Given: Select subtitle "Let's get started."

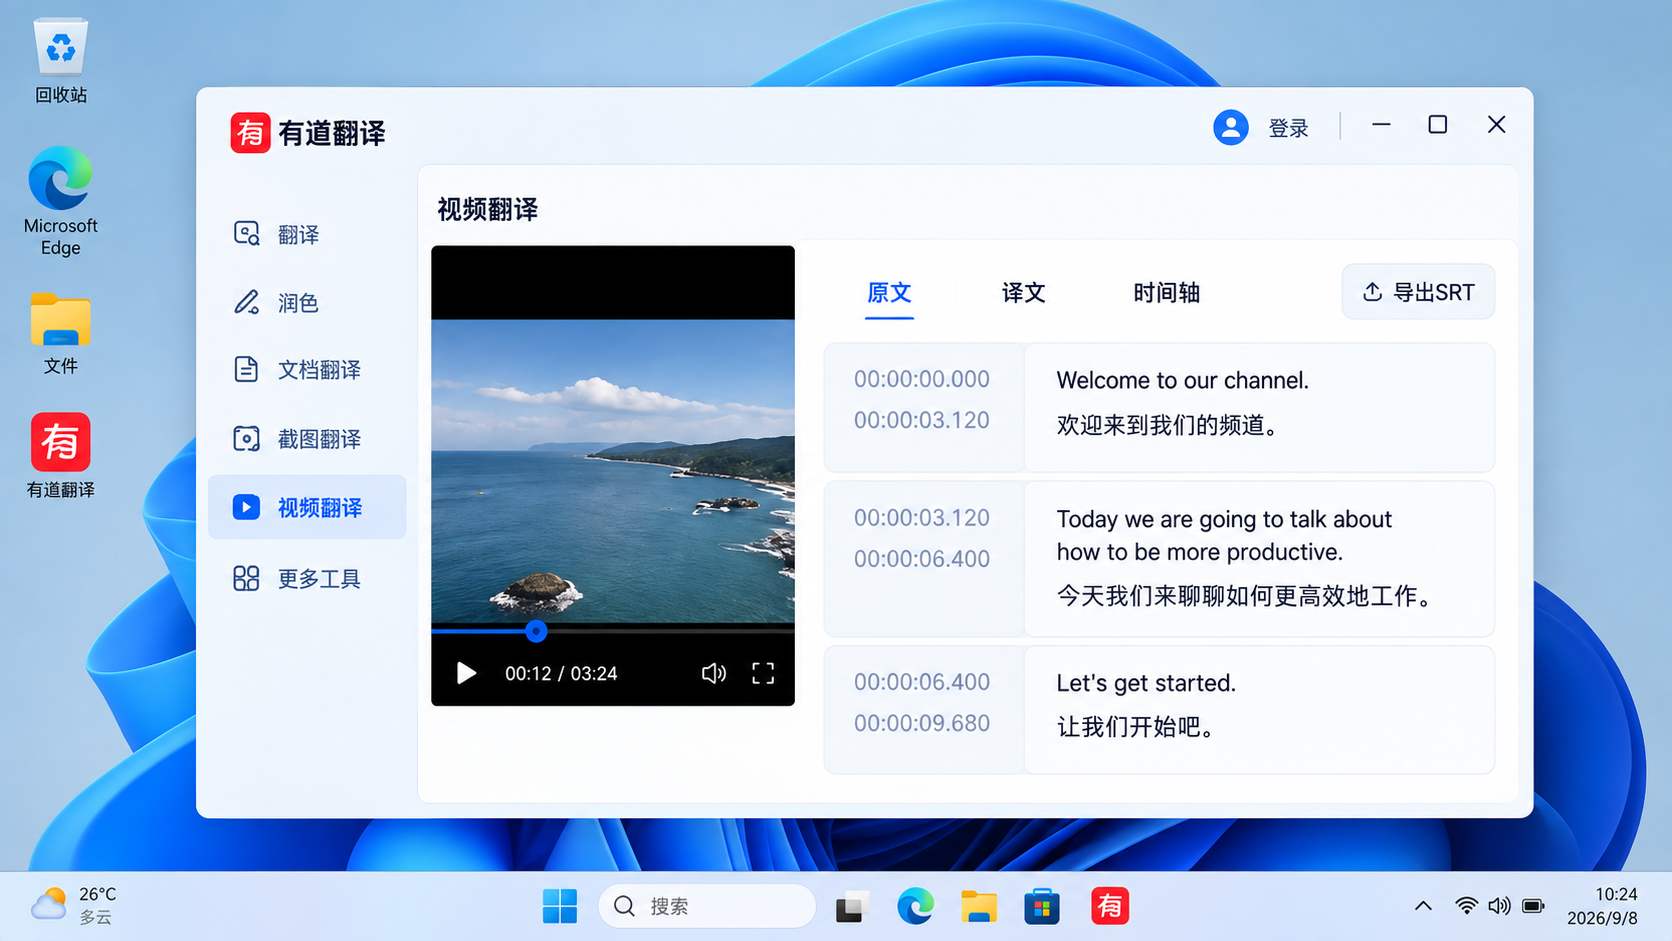Looking at the screenshot, I should 1146,683.
